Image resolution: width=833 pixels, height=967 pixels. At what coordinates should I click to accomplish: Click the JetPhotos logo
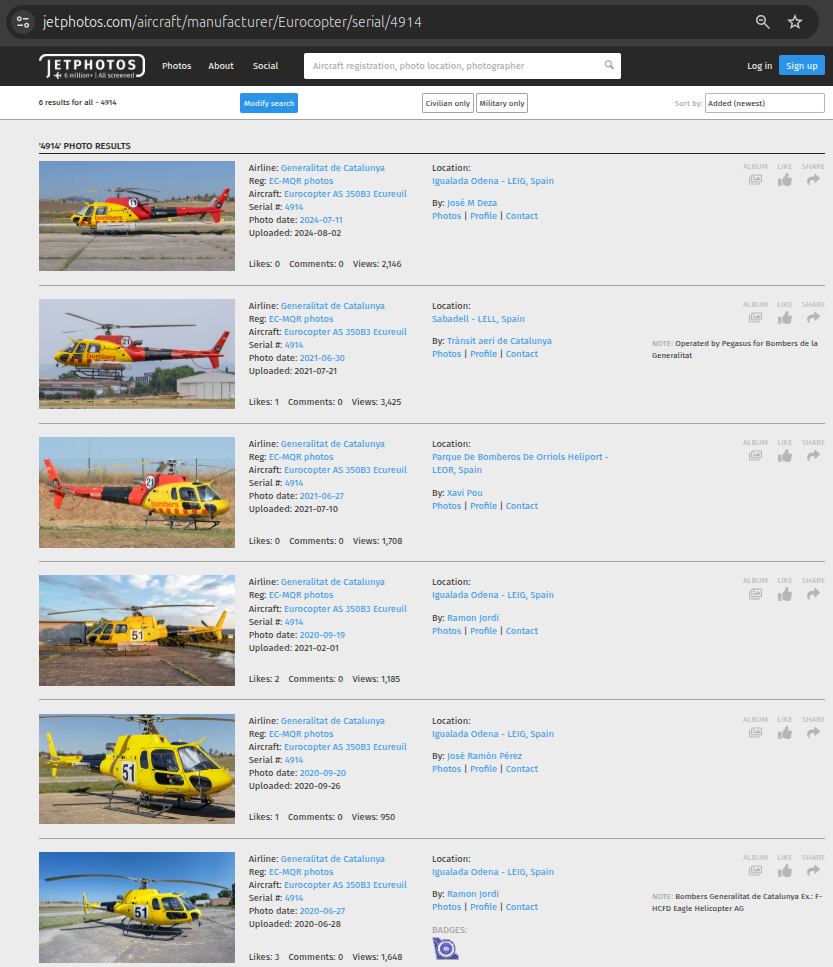(x=92, y=66)
